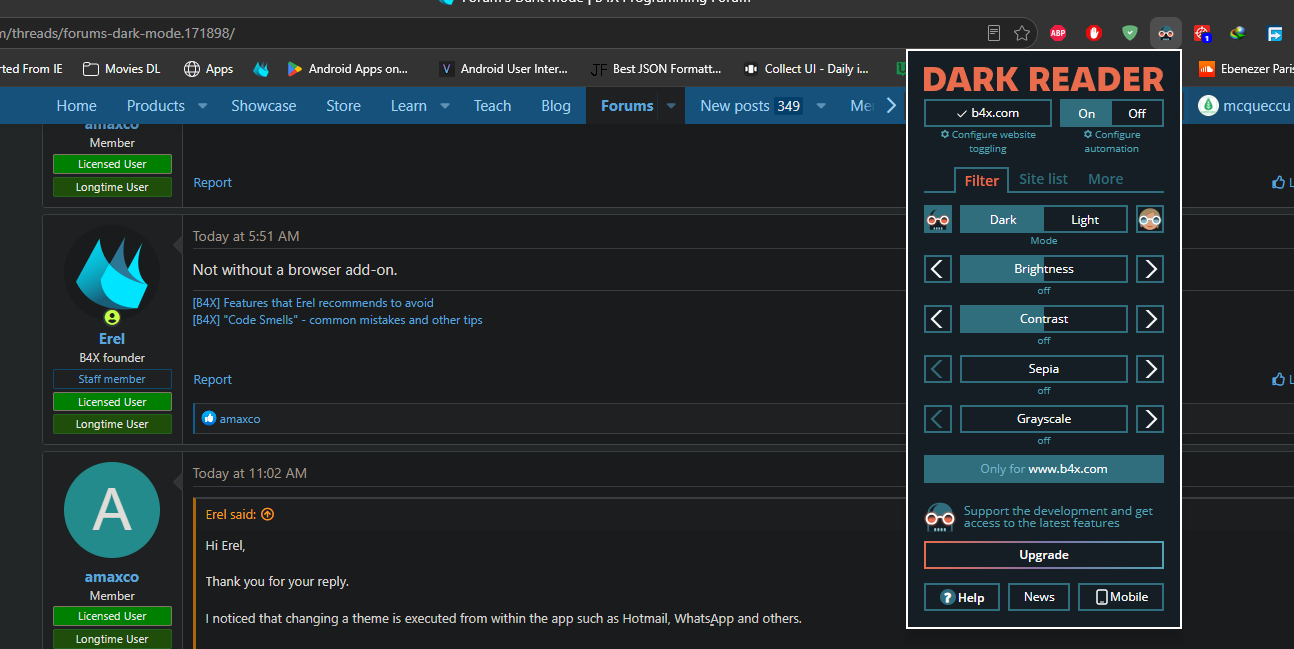
Task: Open the reader mode icon in address bar
Action: (994, 33)
